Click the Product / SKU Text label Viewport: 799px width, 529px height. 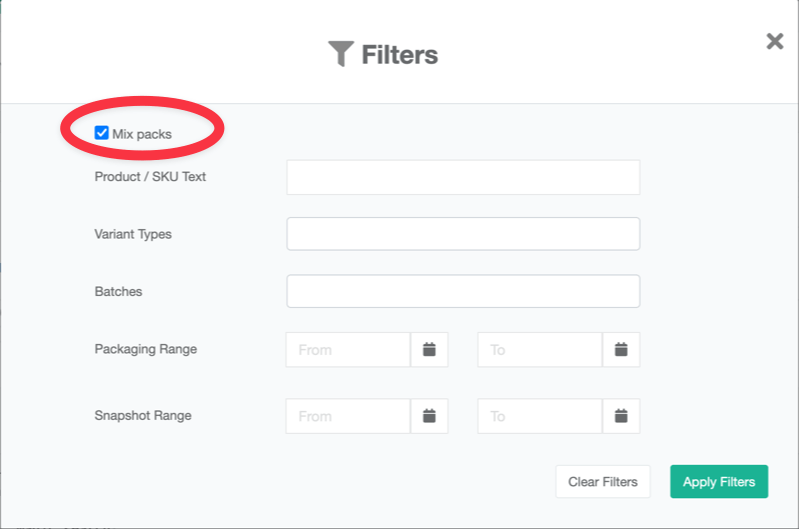coord(150,177)
